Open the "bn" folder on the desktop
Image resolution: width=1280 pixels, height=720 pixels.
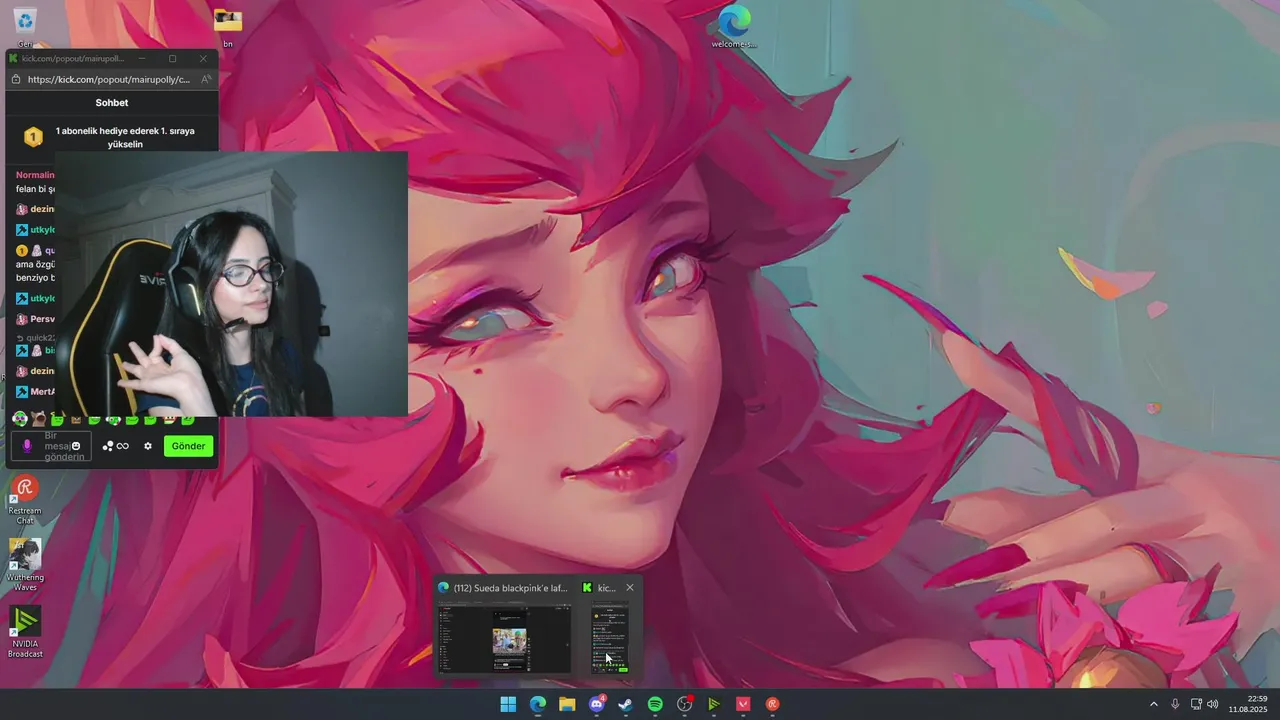pyautogui.click(x=228, y=26)
